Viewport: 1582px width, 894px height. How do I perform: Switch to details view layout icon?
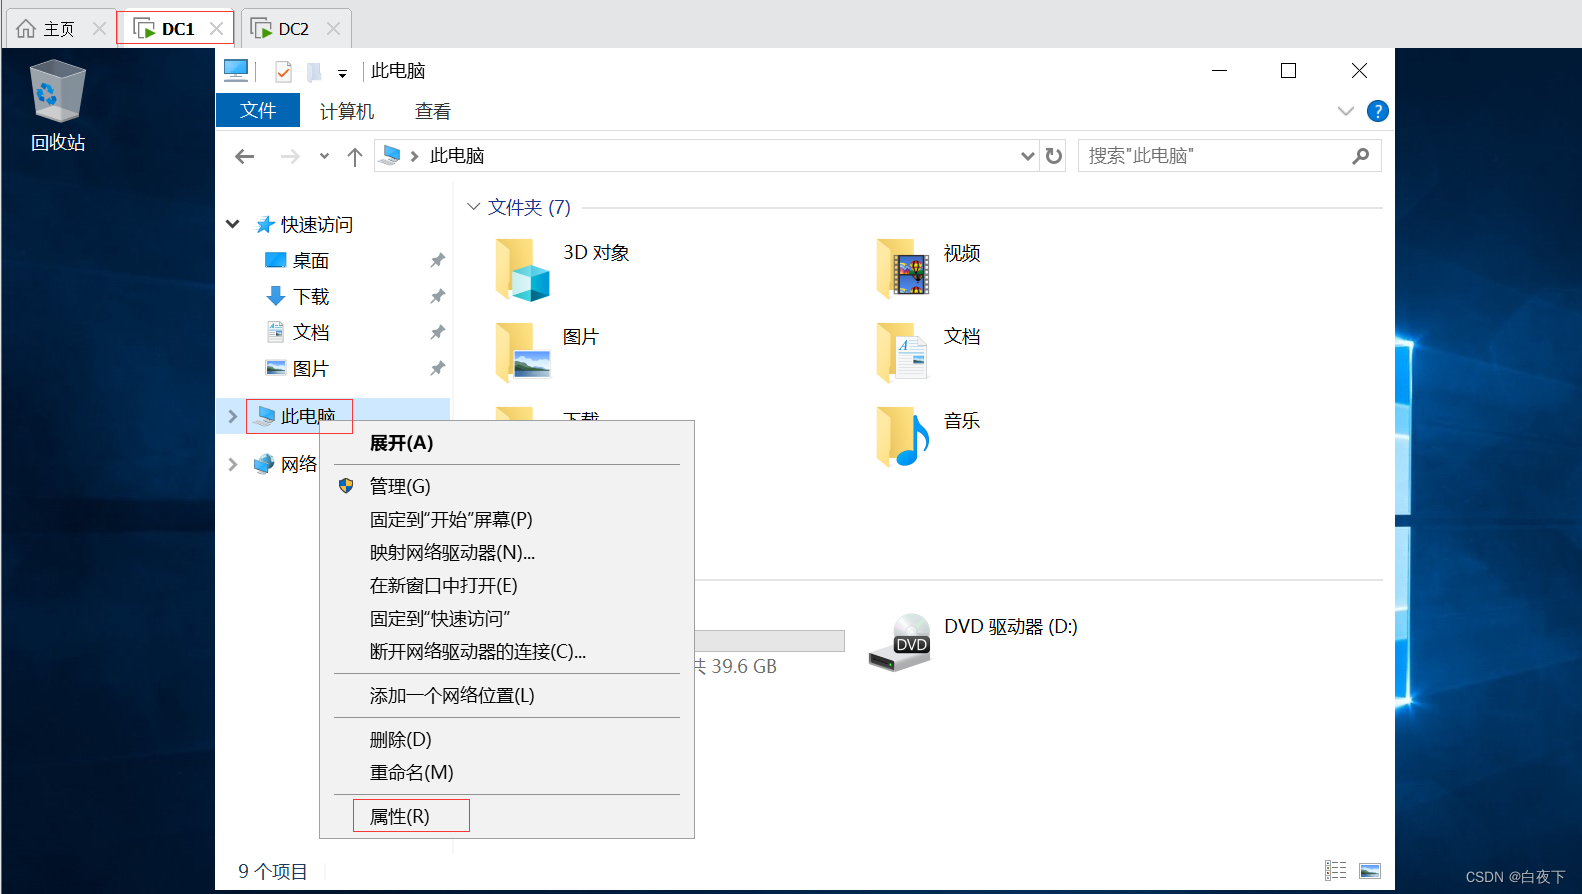1335,871
